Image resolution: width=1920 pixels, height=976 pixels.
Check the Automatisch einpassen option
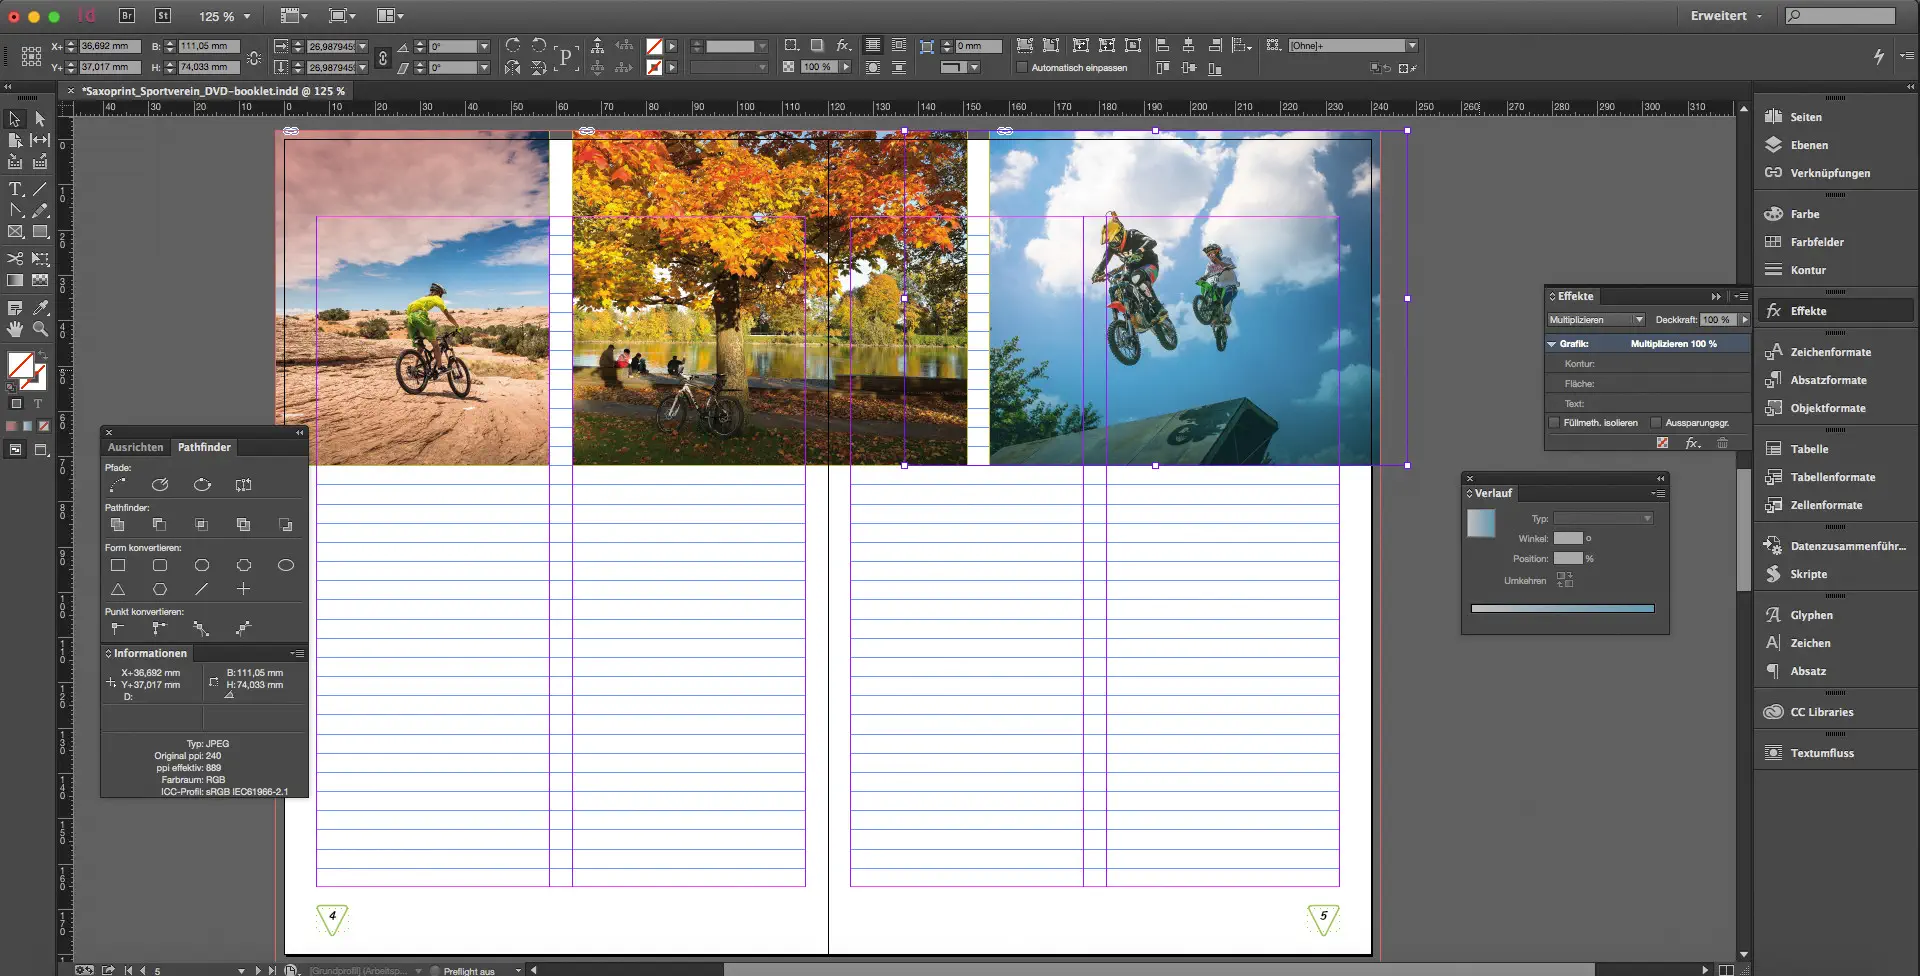[x=1022, y=68]
